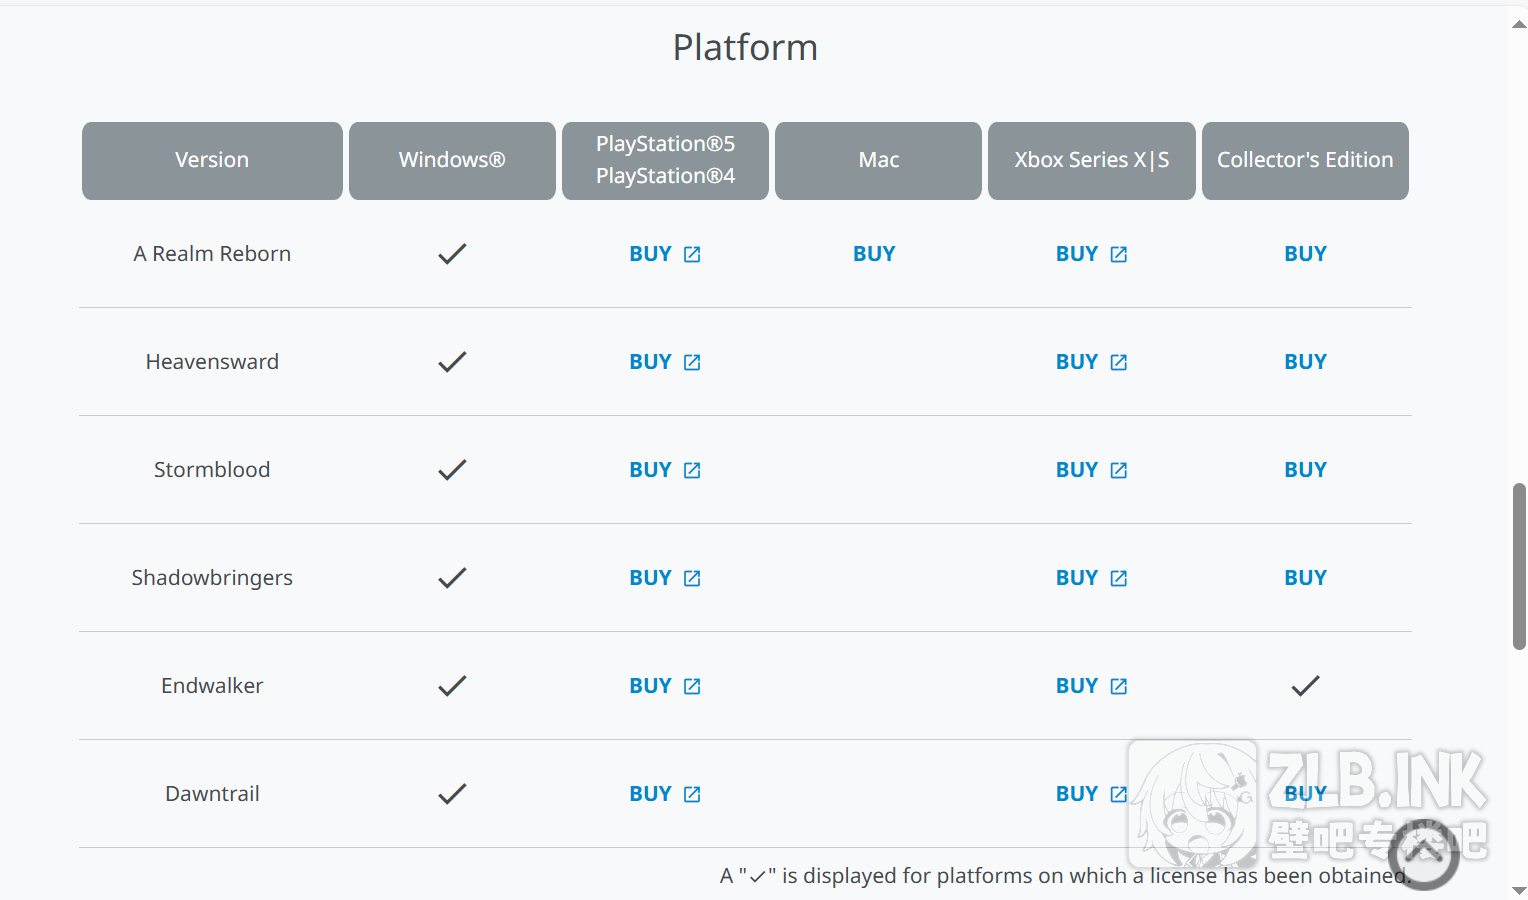The height and width of the screenshot is (900, 1528).
Task: Click the Endwalker Collector's Edition checkmark
Action: point(1305,686)
